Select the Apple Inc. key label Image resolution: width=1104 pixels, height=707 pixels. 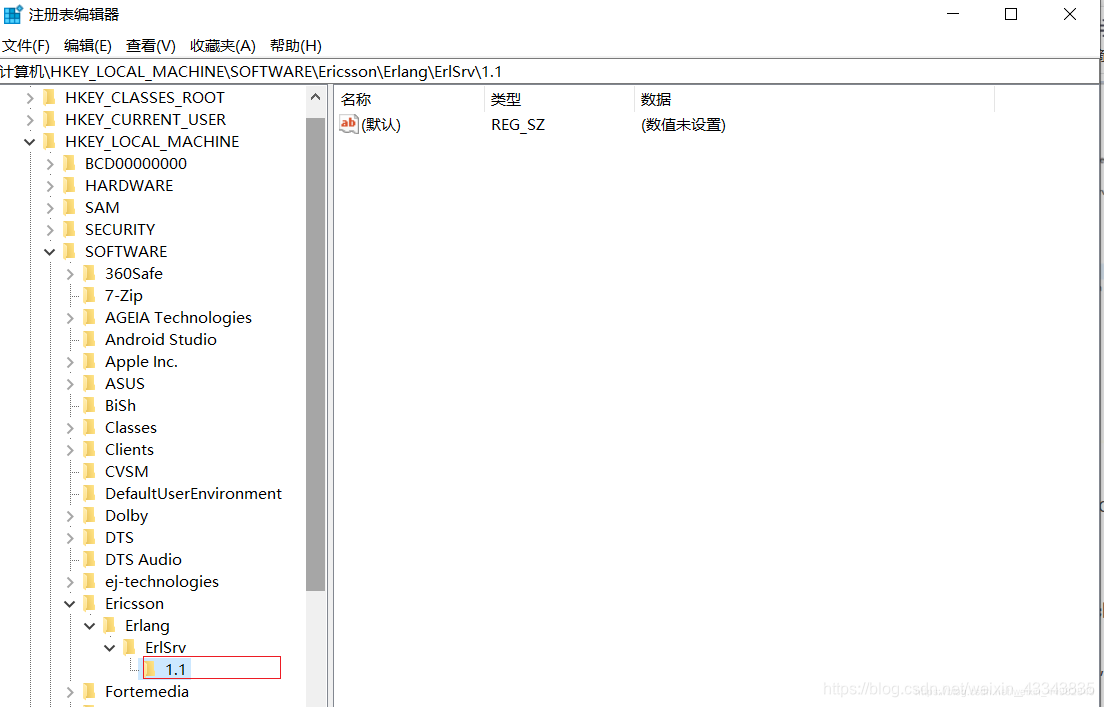click(x=141, y=361)
